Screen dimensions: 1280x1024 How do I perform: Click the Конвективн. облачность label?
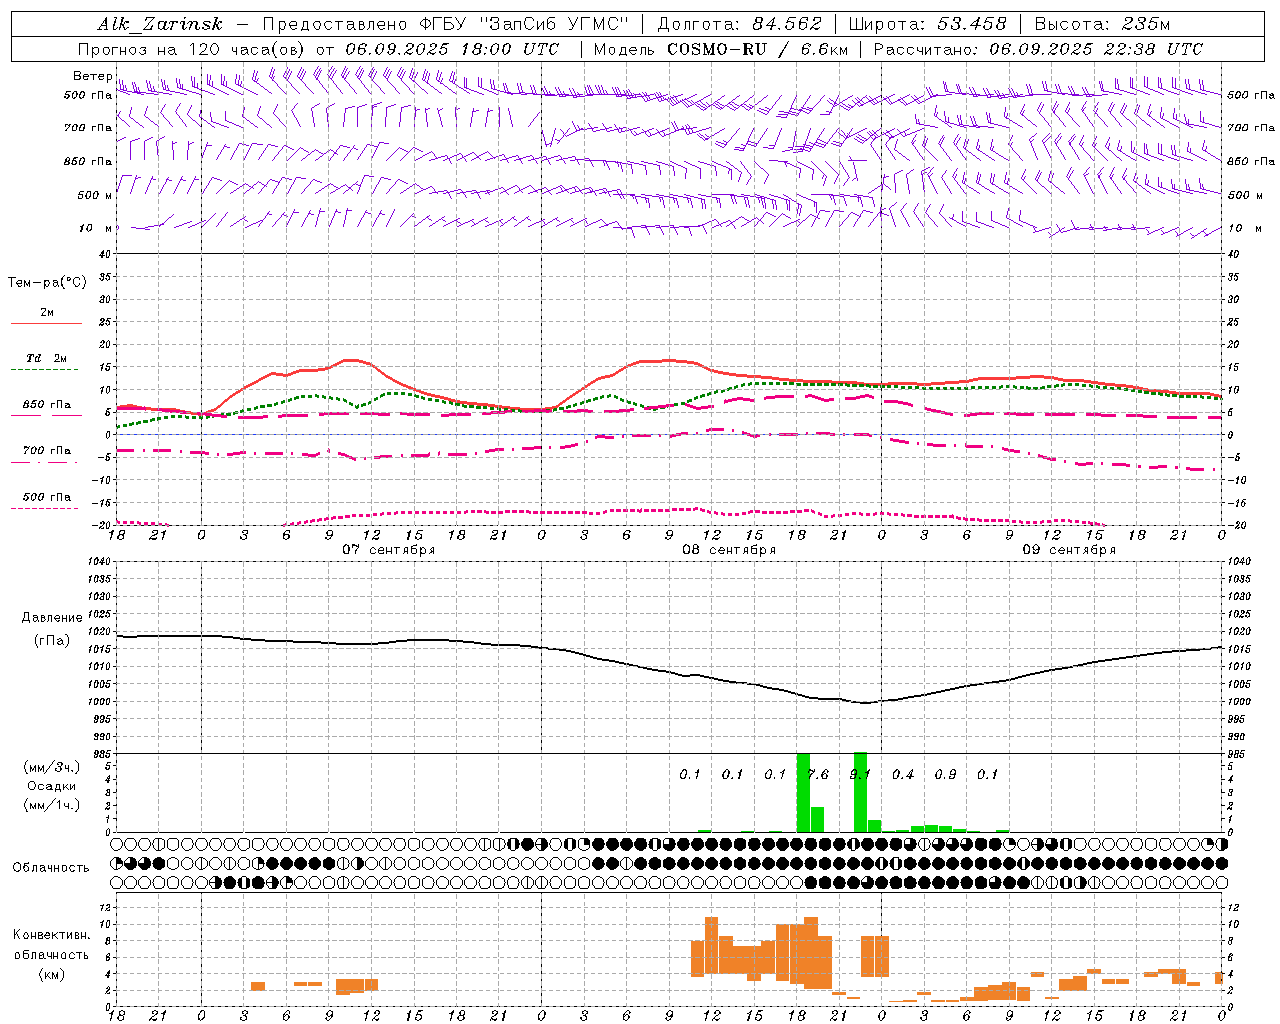coord(51,945)
